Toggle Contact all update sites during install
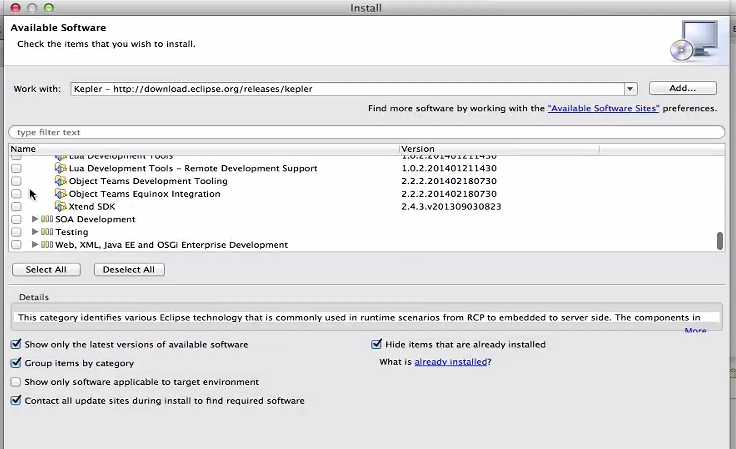The height and width of the screenshot is (449, 736). [x=16, y=401]
